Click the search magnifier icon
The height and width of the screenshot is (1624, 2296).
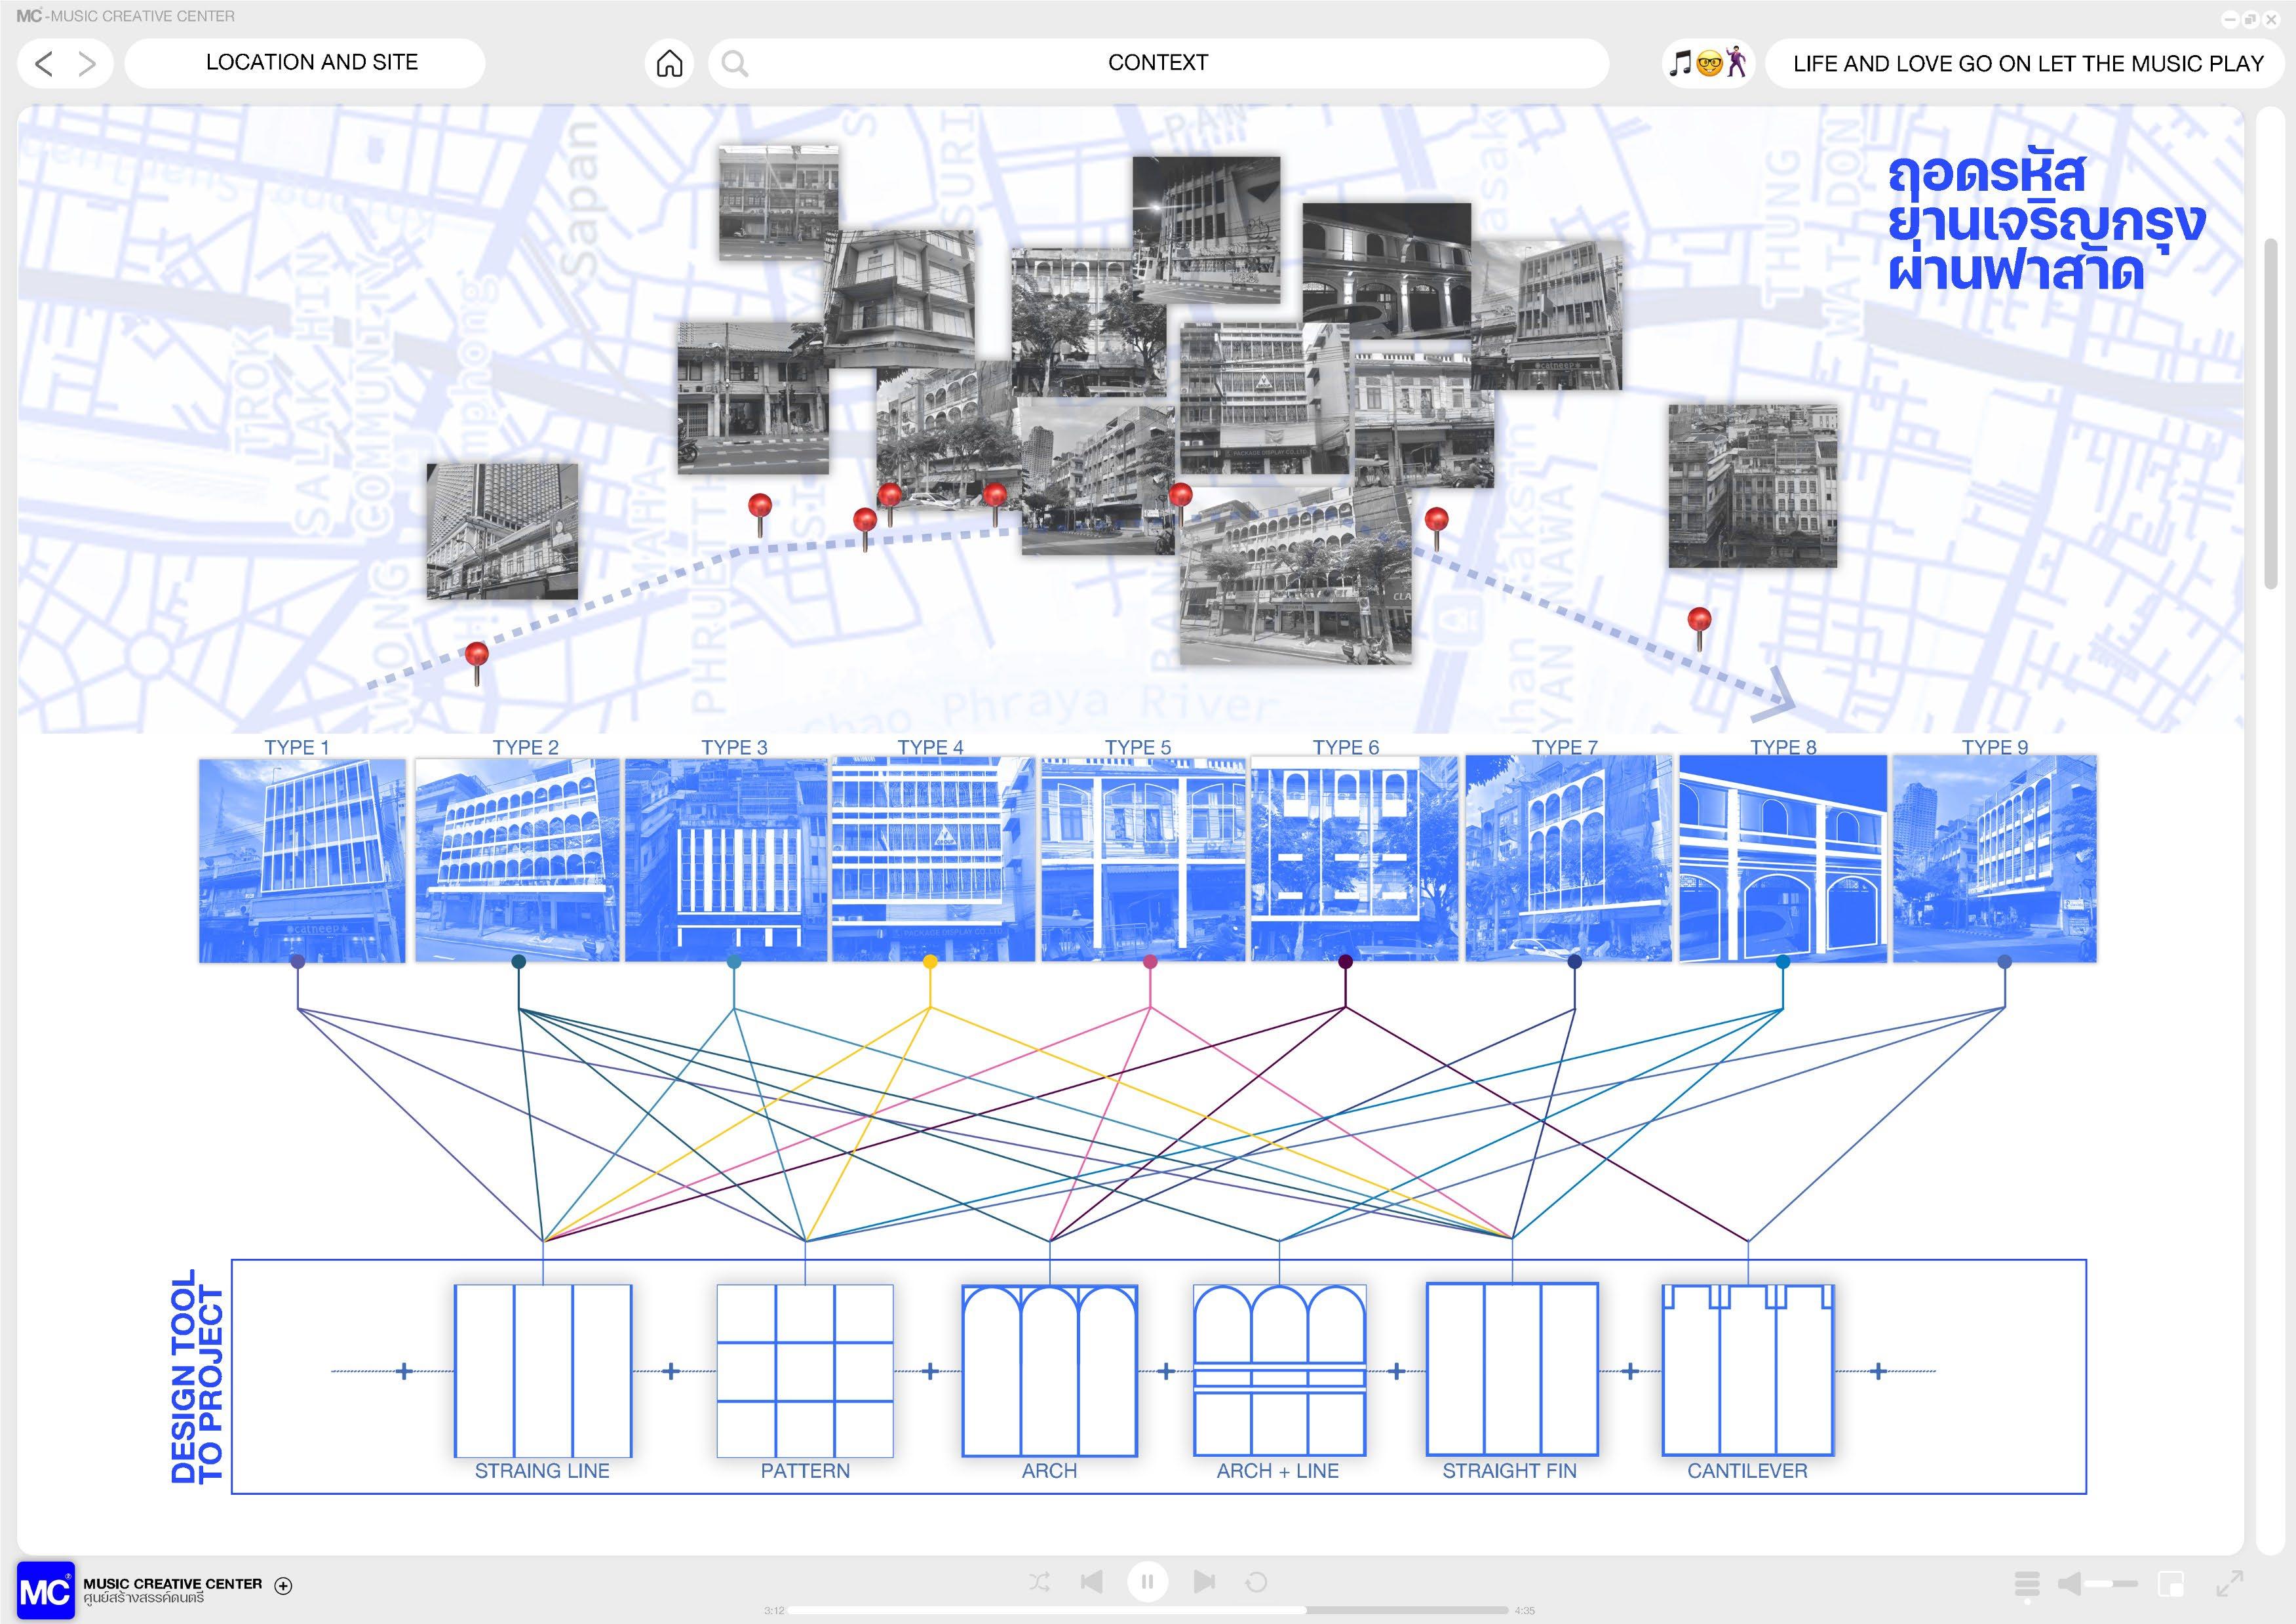(x=735, y=63)
